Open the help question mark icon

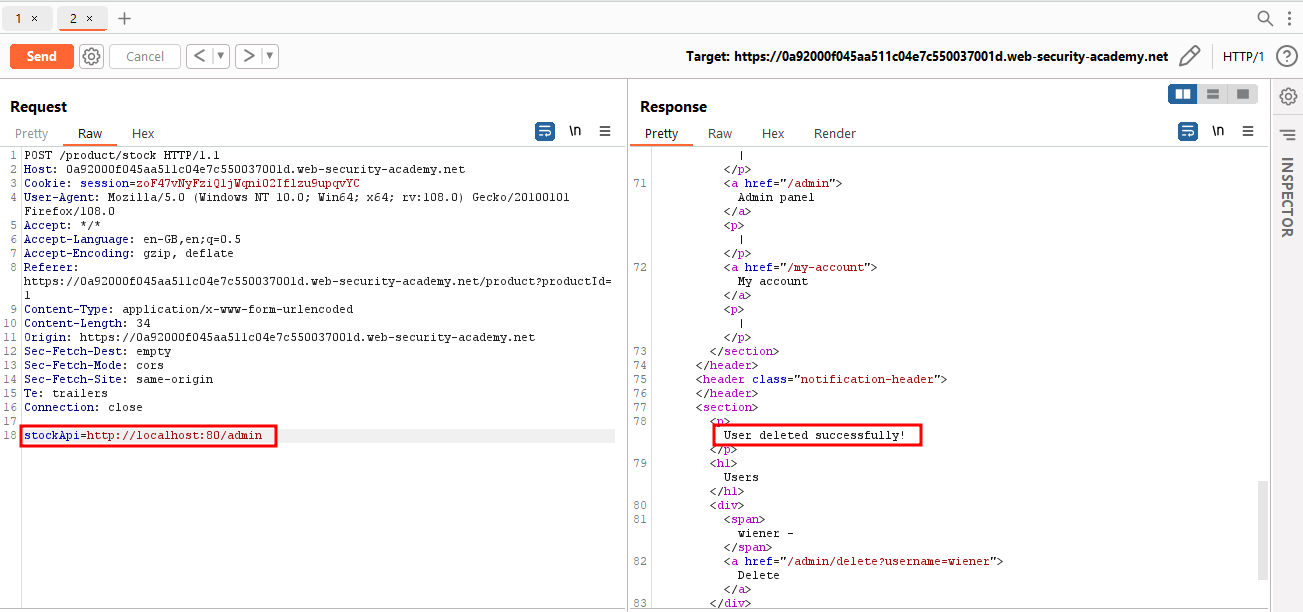1287,57
